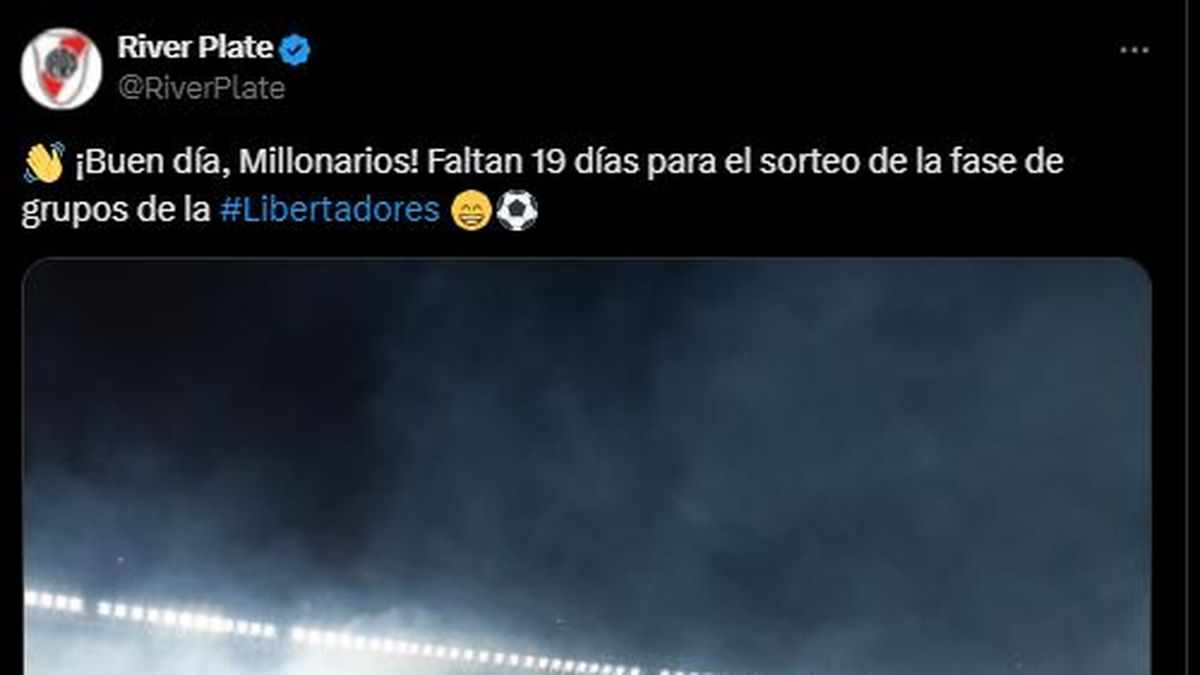The image size is (1200, 675).
Task: Click the grinning face emoji
Action: pos(470,211)
